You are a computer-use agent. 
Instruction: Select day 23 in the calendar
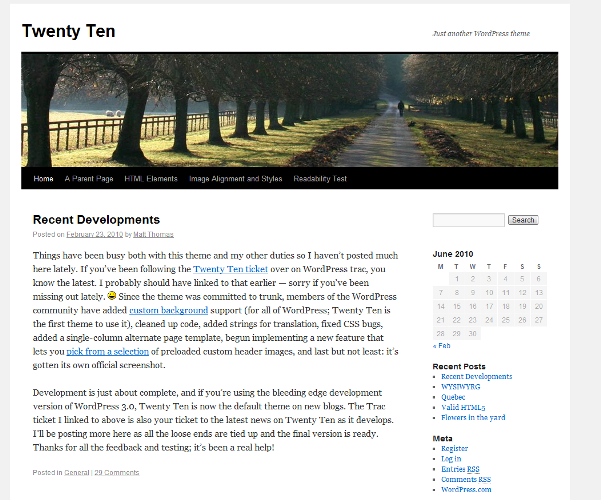pos(473,320)
